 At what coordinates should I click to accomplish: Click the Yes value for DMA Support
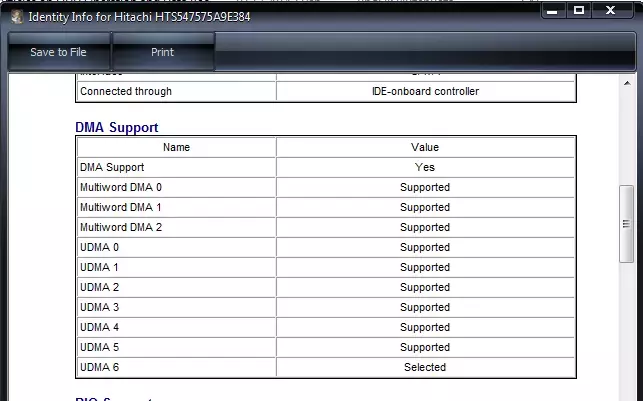coord(424,167)
